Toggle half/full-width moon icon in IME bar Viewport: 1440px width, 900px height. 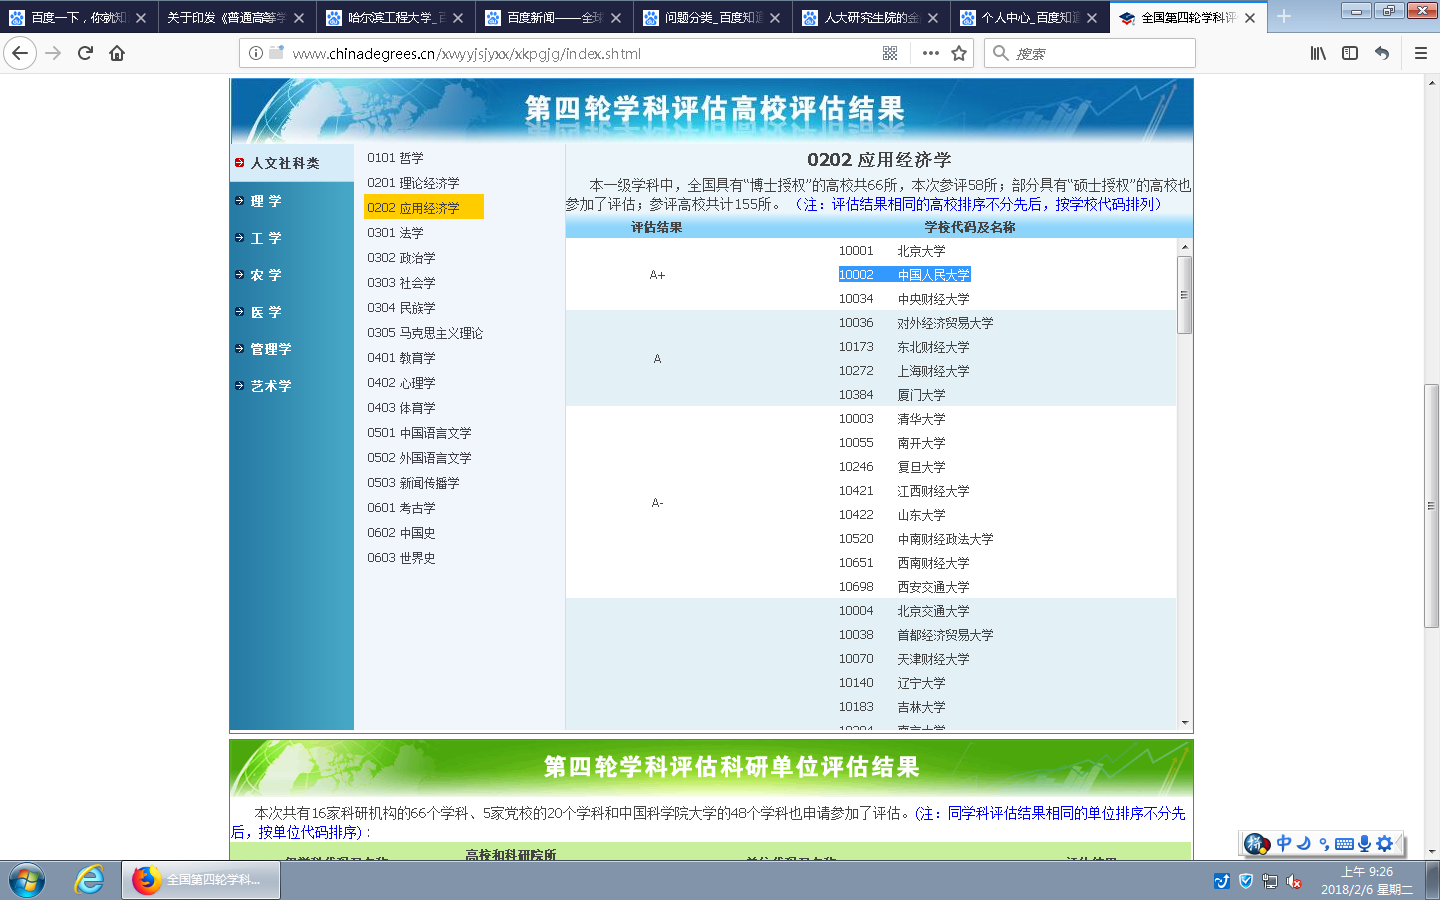click(x=1304, y=843)
